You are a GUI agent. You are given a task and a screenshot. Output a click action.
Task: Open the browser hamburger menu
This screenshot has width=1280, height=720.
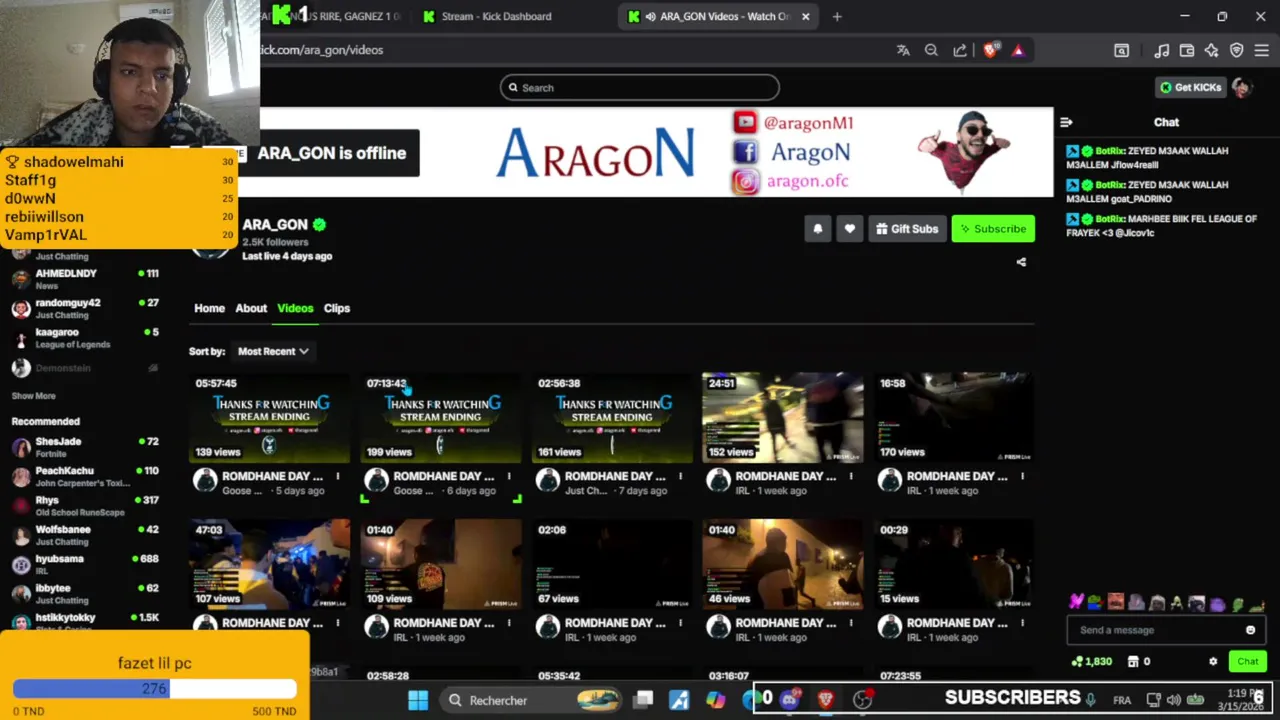click(x=1262, y=50)
